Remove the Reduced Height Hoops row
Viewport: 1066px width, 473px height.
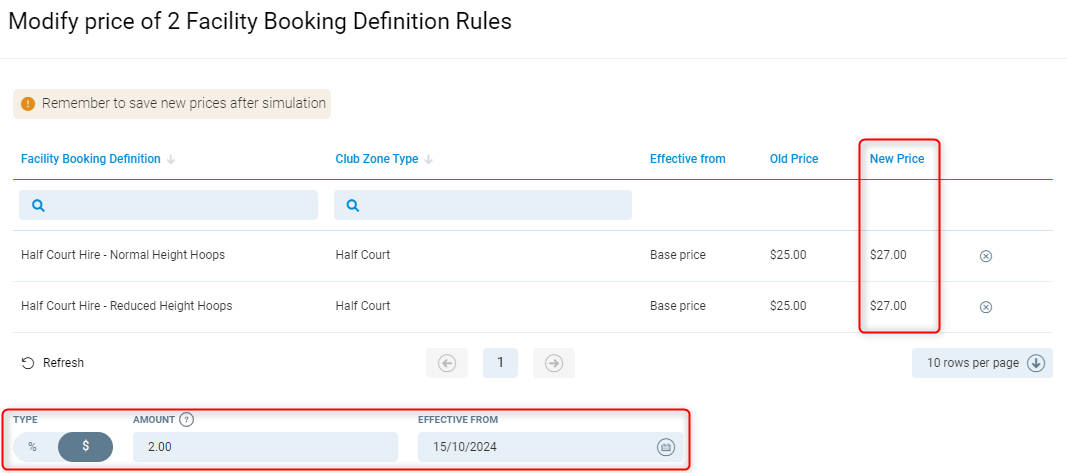point(985,307)
